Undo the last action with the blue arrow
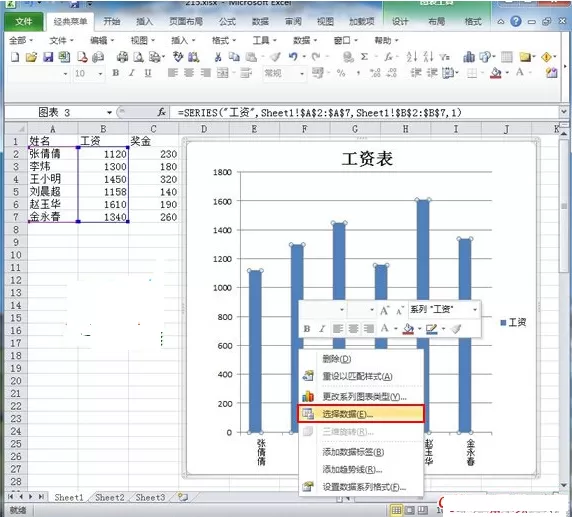 tap(293, 57)
